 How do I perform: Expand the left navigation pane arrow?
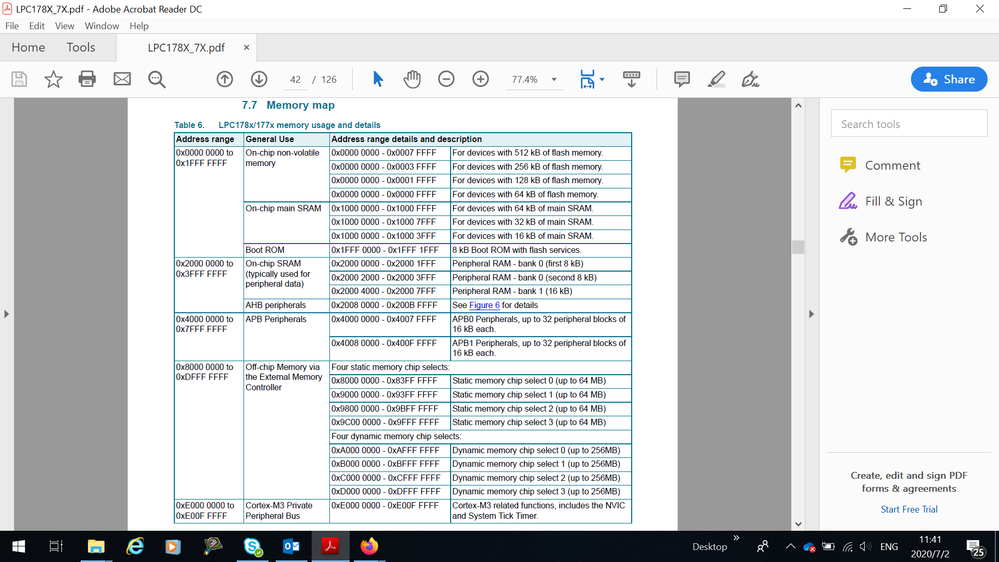pyautogui.click(x=6, y=313)
